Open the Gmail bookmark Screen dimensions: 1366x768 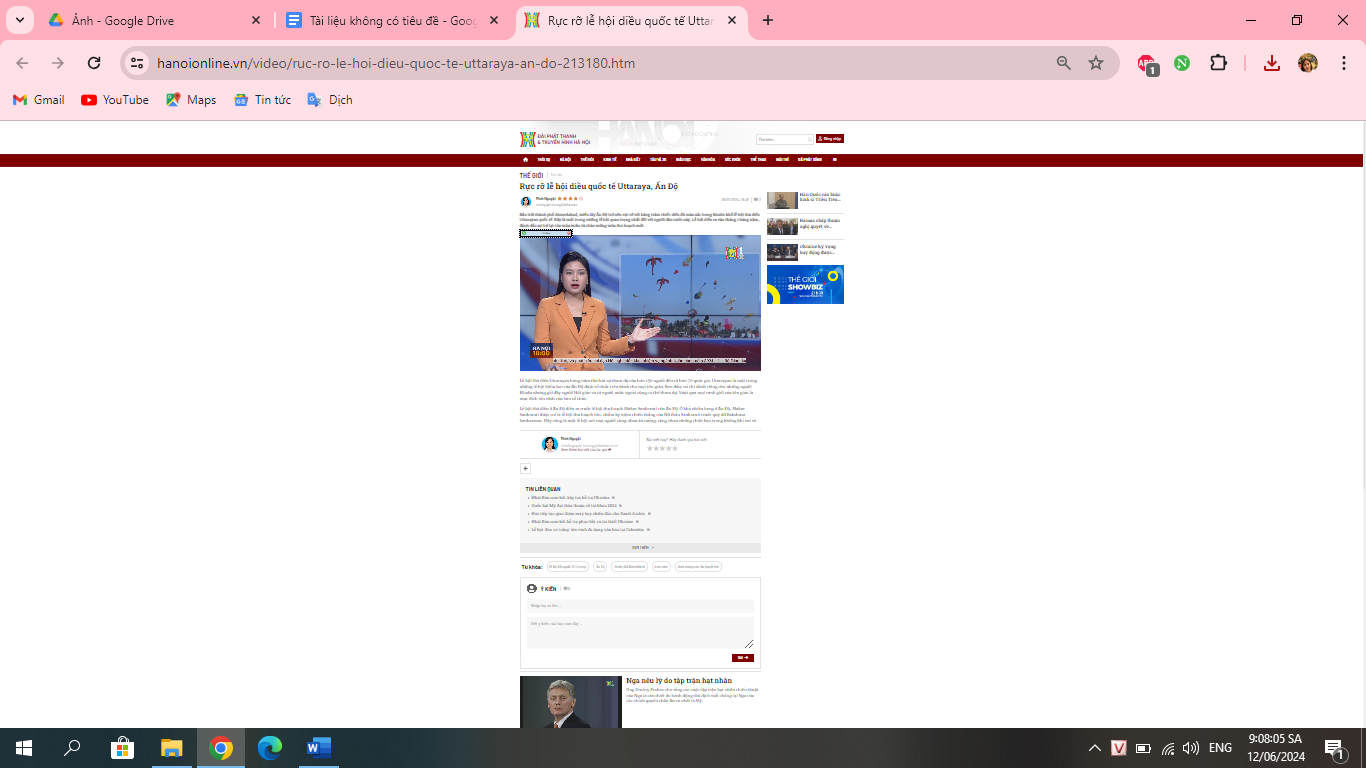tap(39, 100)
